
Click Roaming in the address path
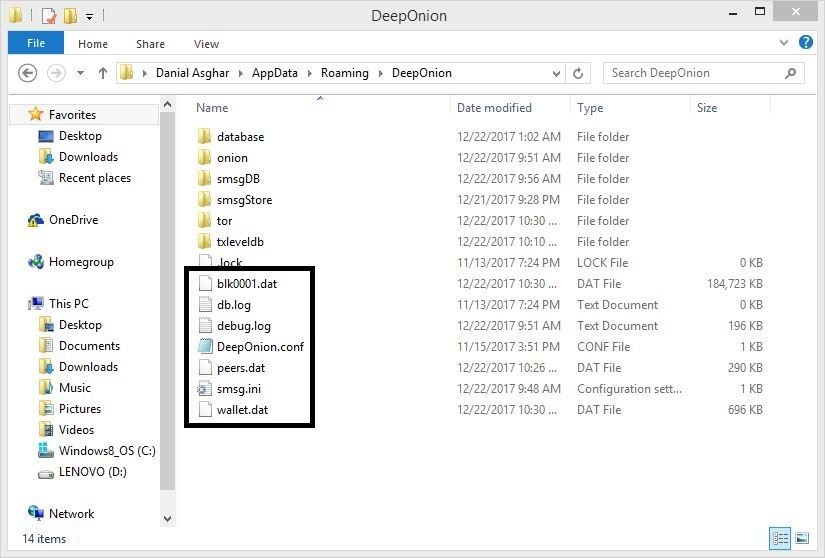click(345, 73)
